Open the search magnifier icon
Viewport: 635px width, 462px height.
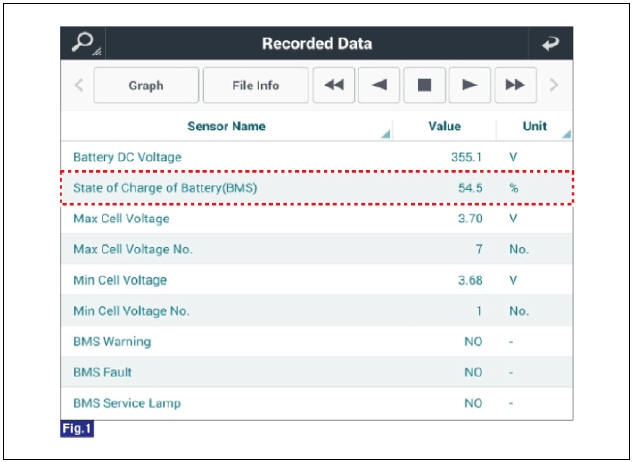(x=83, y=43)
